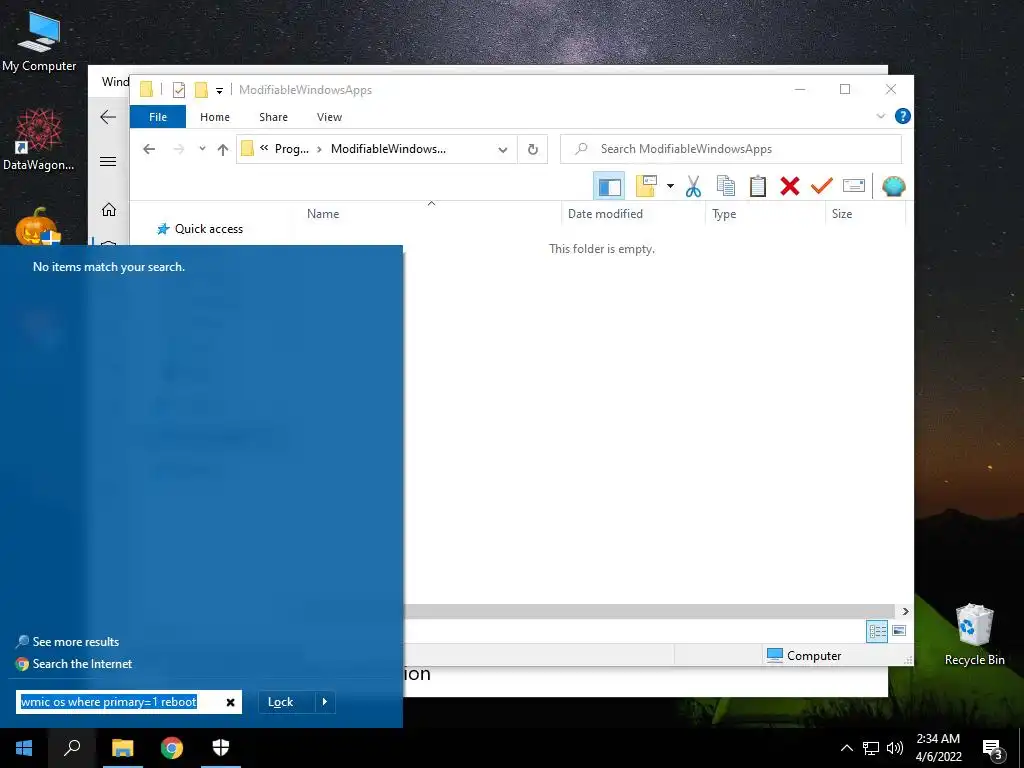Open Google Chrome from the taskbar
This screenshot has width=1024, height=768.
[172, 748]
